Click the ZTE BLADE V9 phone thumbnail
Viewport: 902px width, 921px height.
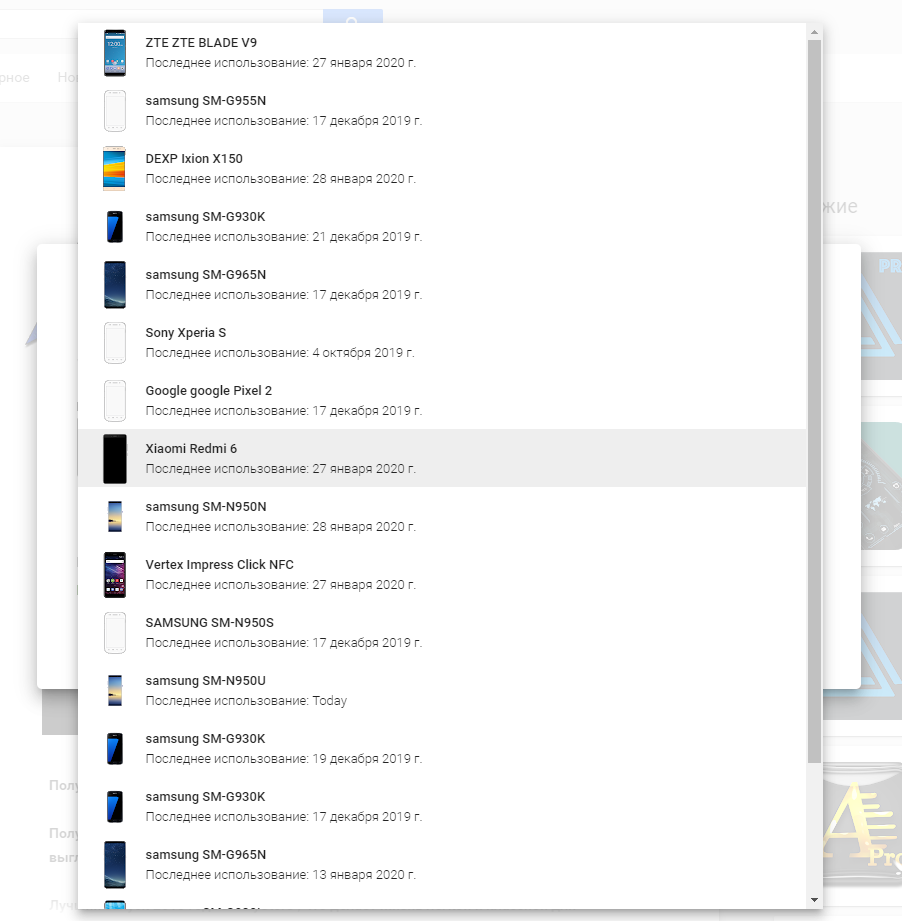115,53
